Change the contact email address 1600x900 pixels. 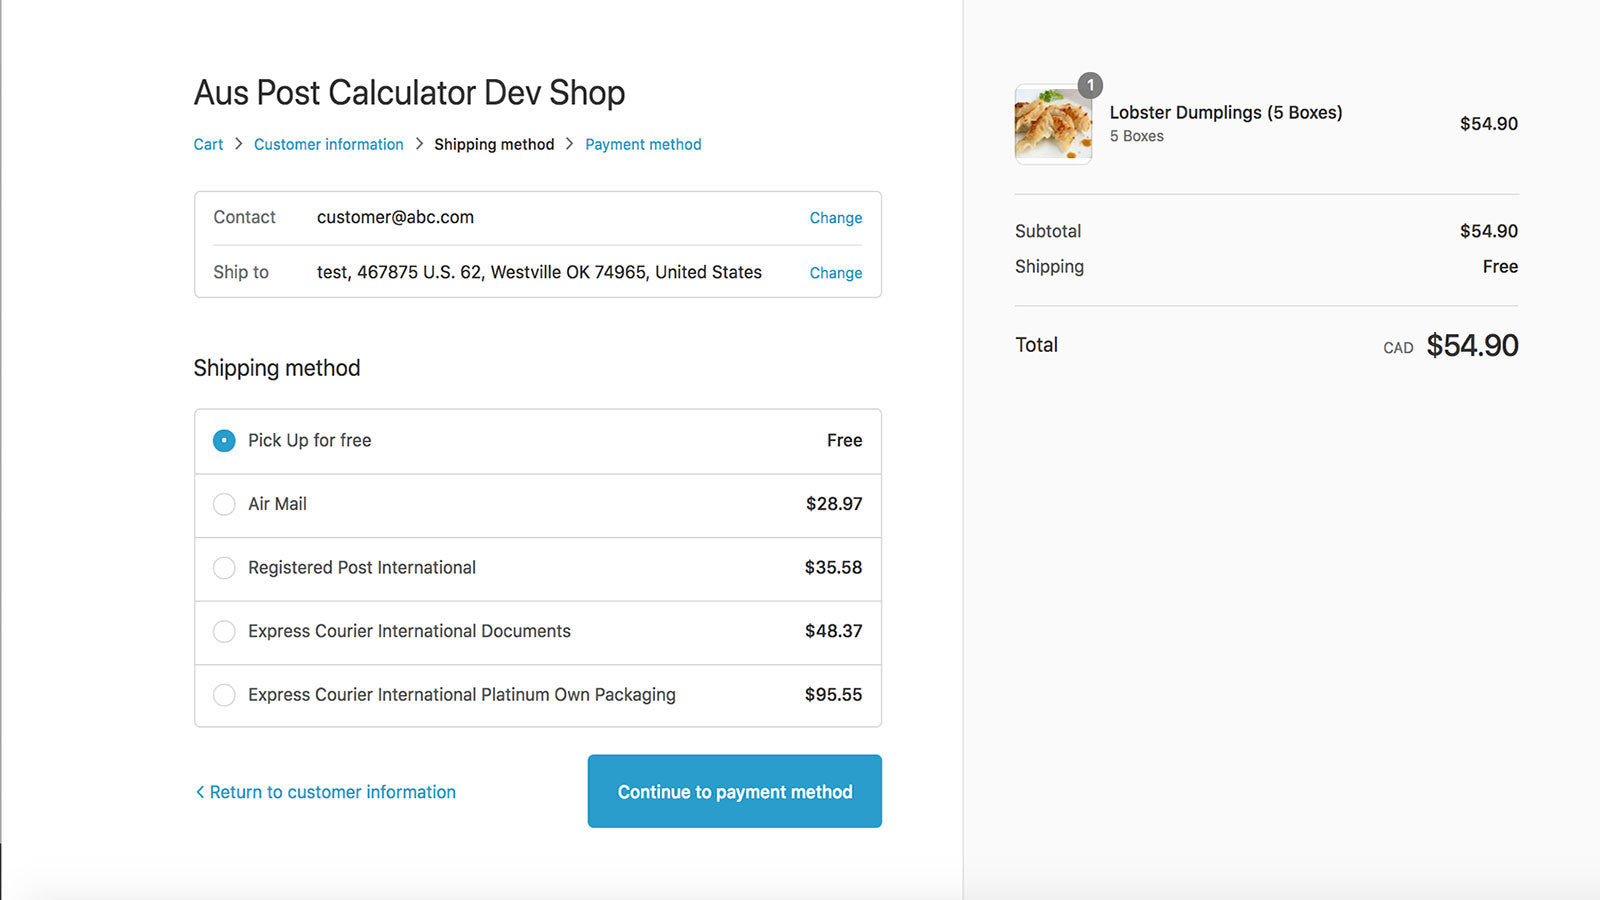835,218
